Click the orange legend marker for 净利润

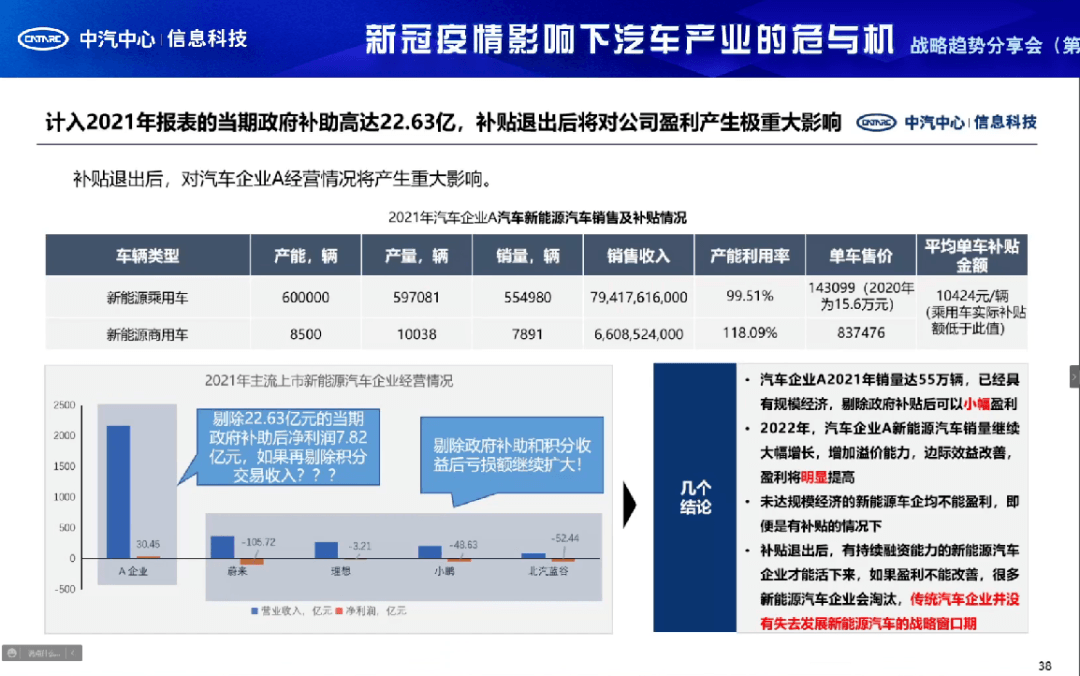coord(338,611)
